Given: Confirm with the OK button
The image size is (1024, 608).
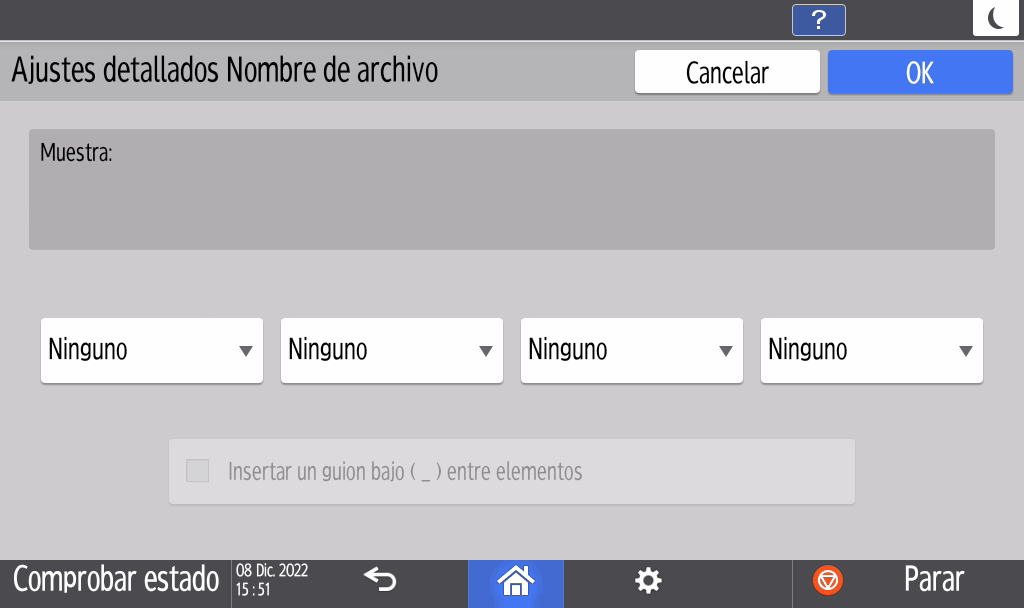Looking at the screenshot, I should coord(920,73).
